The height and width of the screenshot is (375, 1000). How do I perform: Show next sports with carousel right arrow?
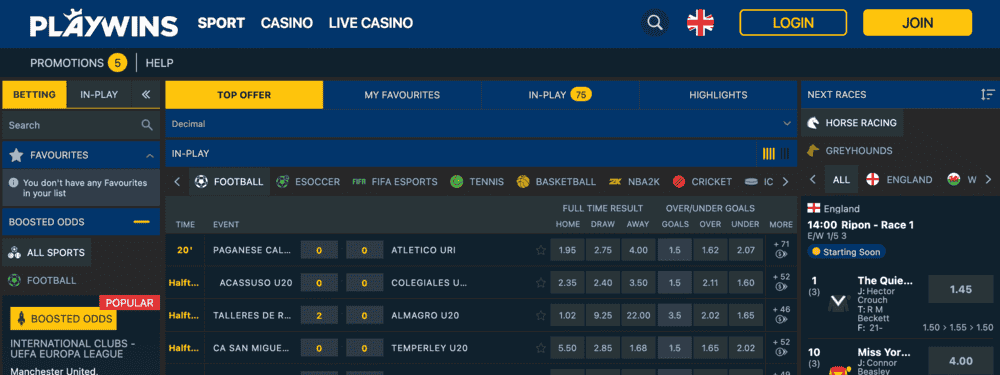[785, 182]
